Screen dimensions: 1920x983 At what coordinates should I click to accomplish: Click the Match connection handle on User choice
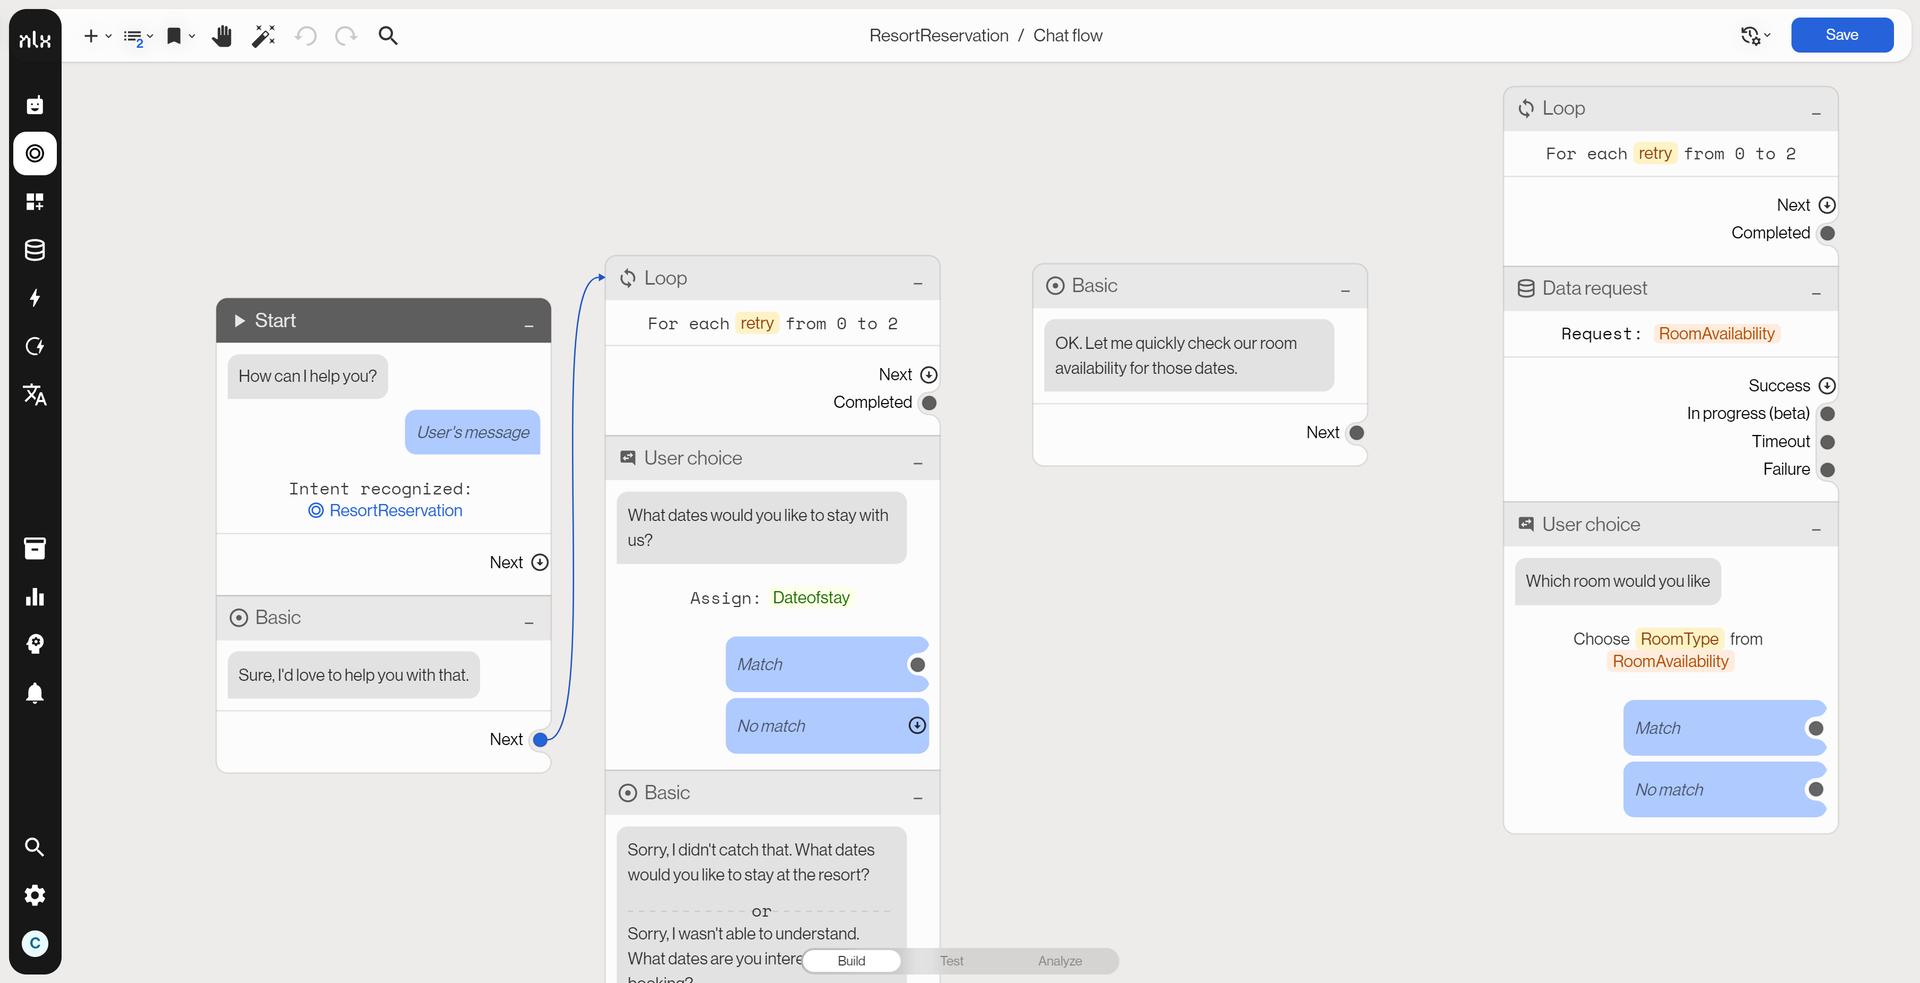coord(917,663)
